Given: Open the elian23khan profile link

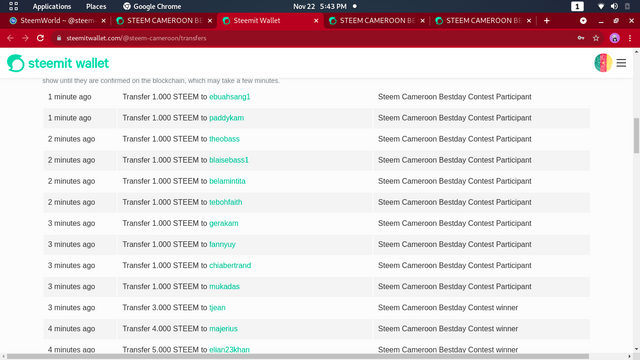Looking at the screenshot, I should (x=229, y=349).
